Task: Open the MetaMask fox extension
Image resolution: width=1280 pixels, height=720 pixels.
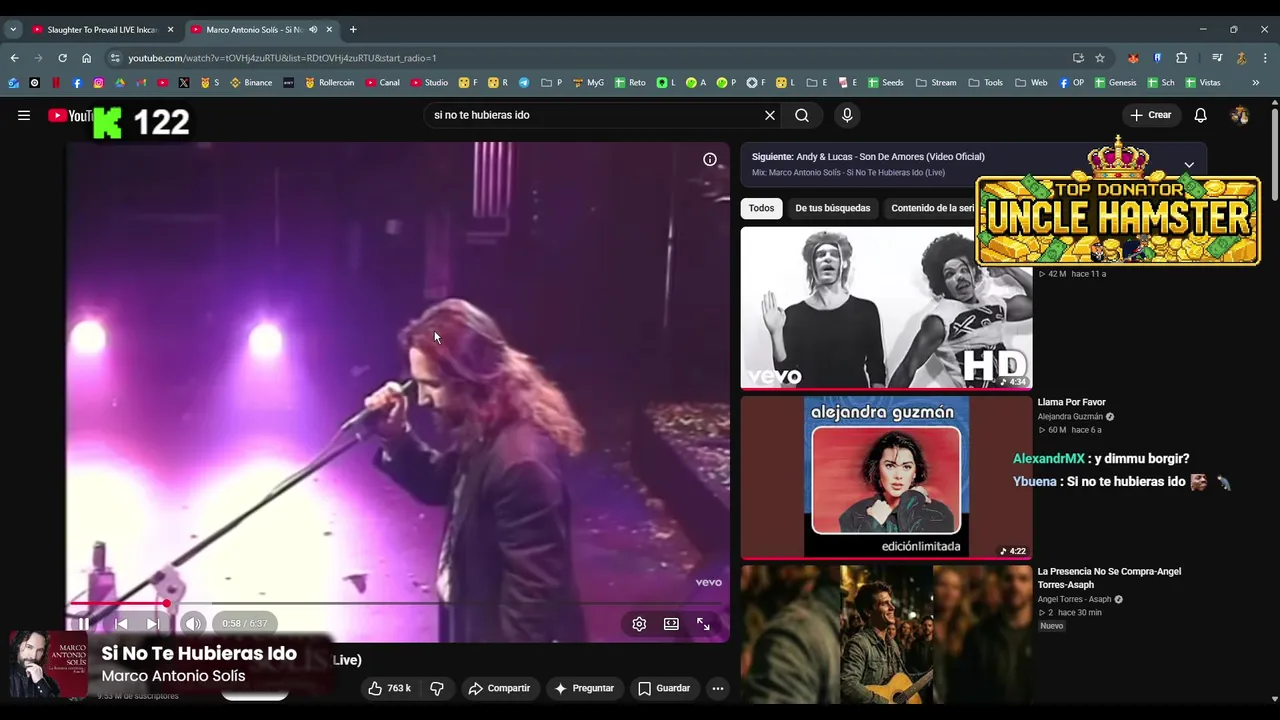Action: (x=1133, y=58)
